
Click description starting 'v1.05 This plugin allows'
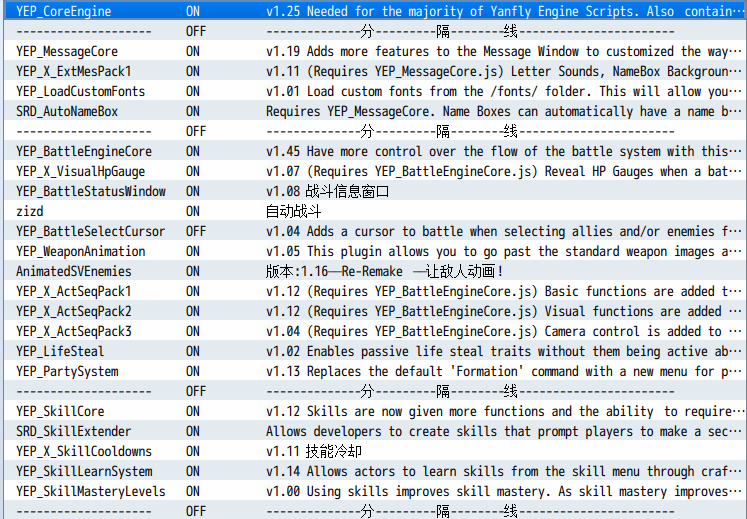504,251
